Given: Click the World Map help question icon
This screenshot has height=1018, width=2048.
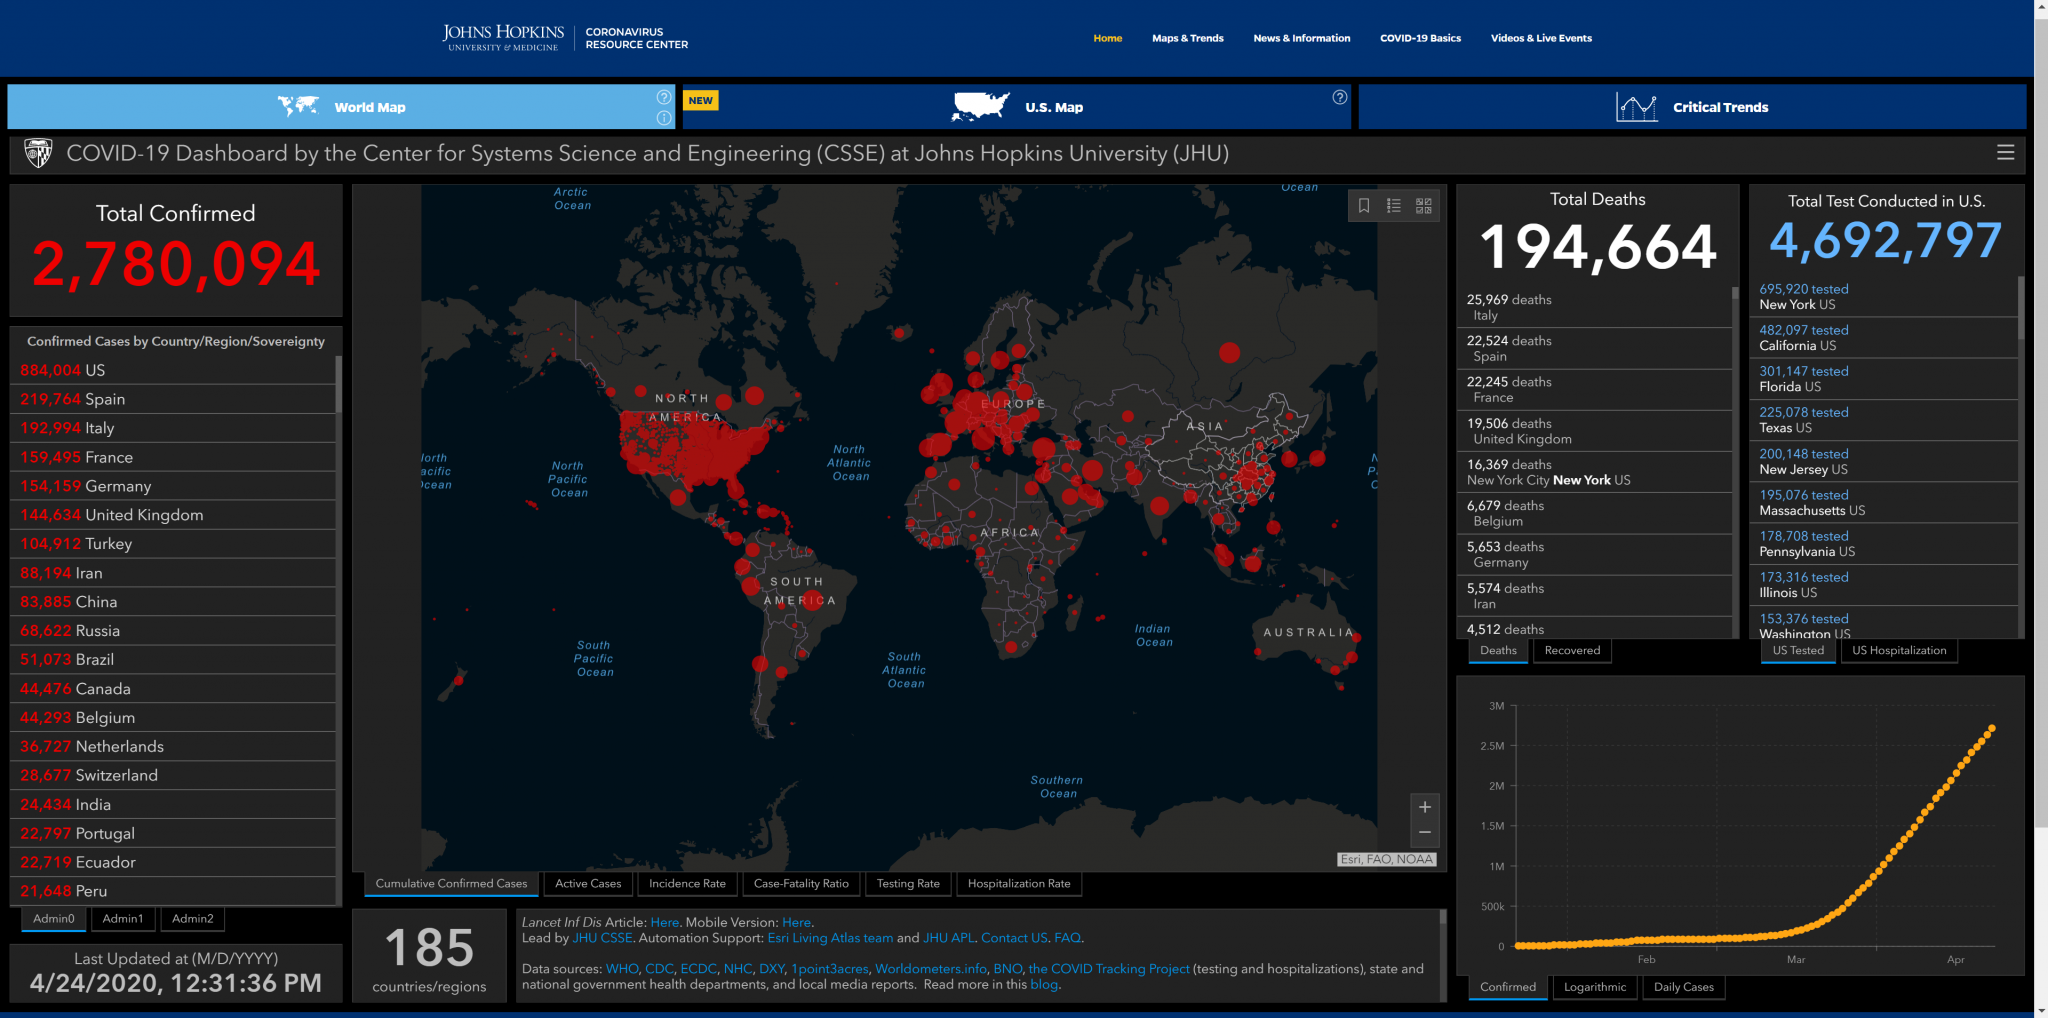Looking at the screenshot, I should tap(664, 97).
